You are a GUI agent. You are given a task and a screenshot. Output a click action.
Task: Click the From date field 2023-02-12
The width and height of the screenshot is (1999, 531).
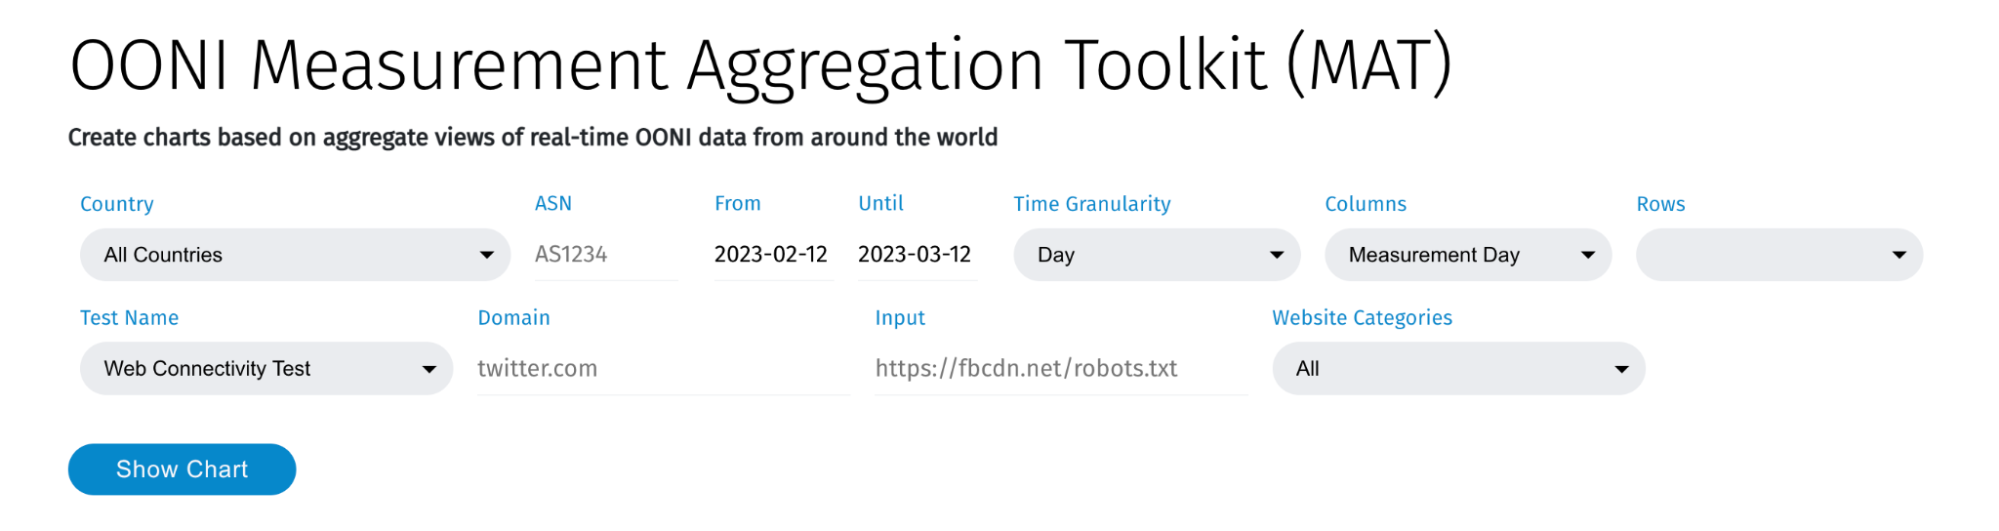coord(771,255)
